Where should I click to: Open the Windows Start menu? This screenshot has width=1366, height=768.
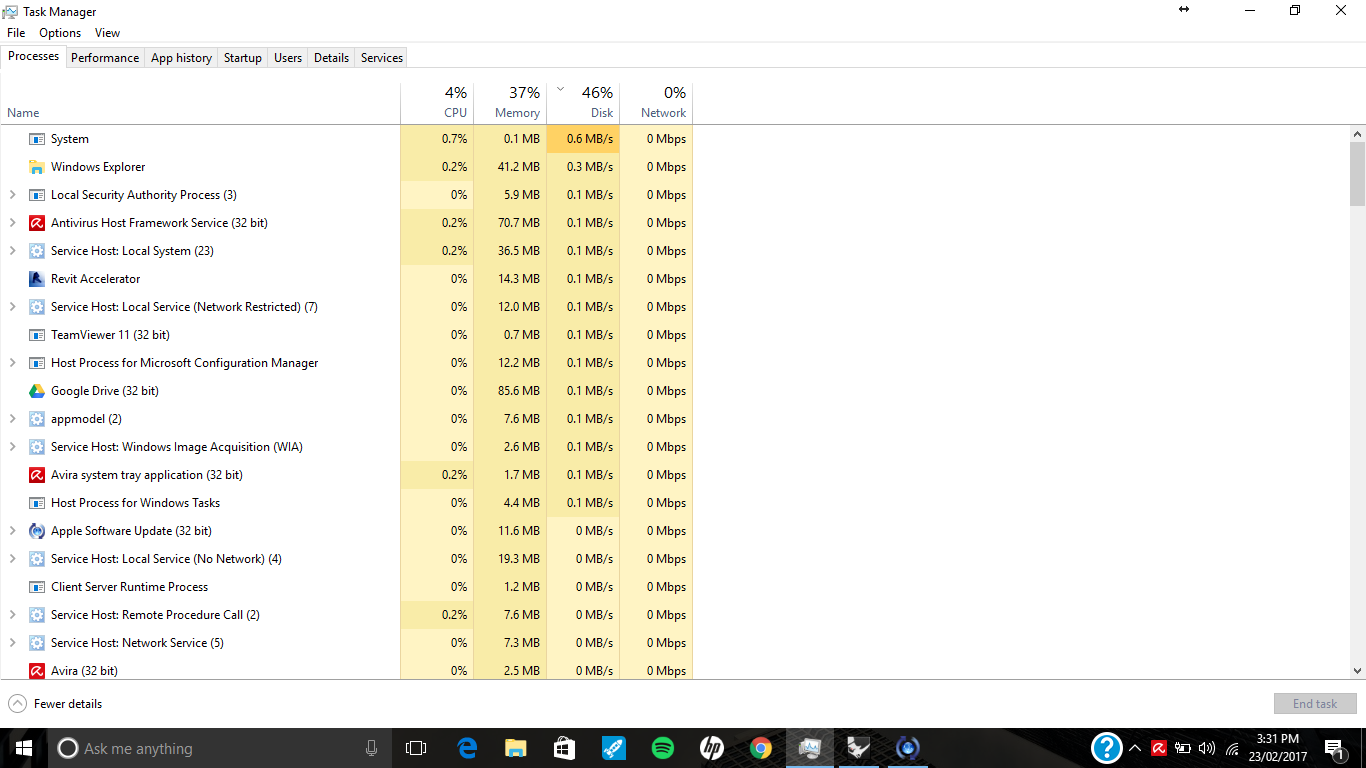point(23,748)
